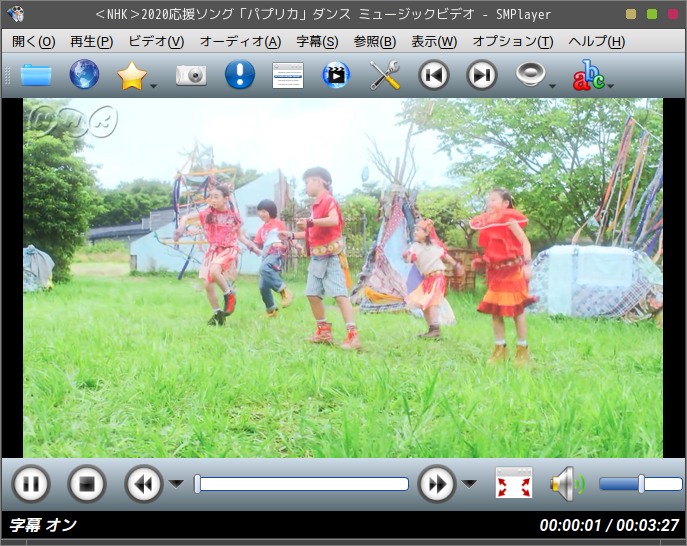Open the オーディオ(A) menu

(x=240, y=42)
